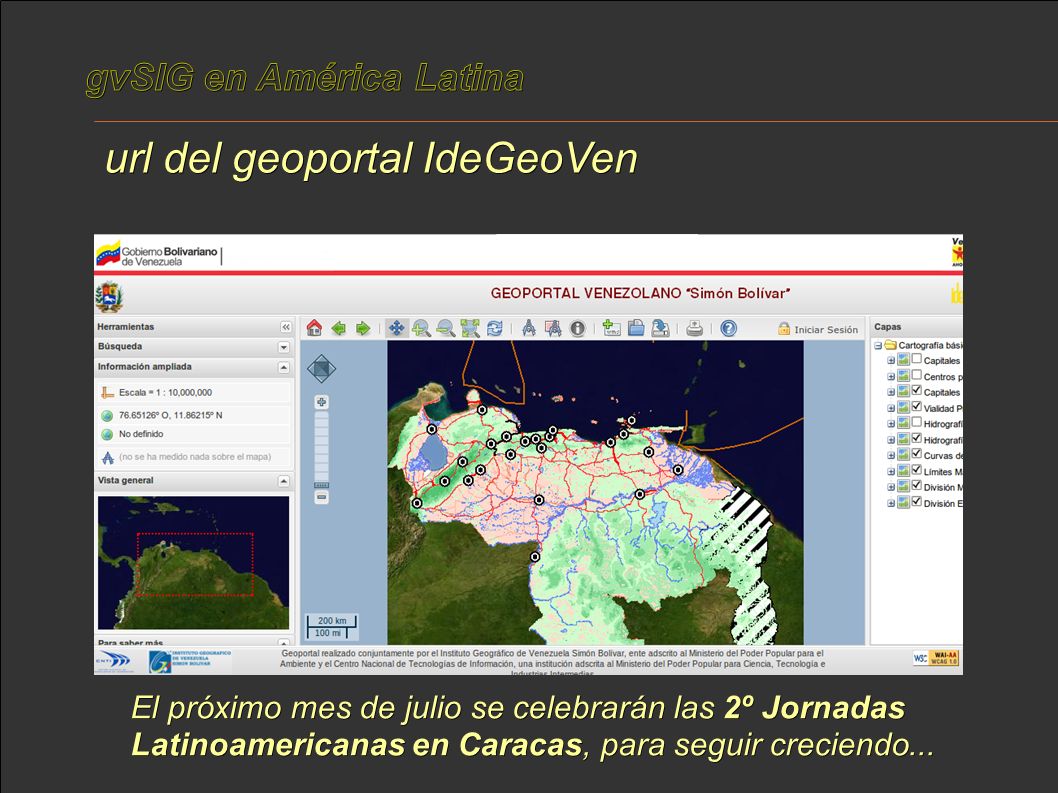Click the zoom level slider handle
Screen dimensions: 1058x793
coord(322,485)
